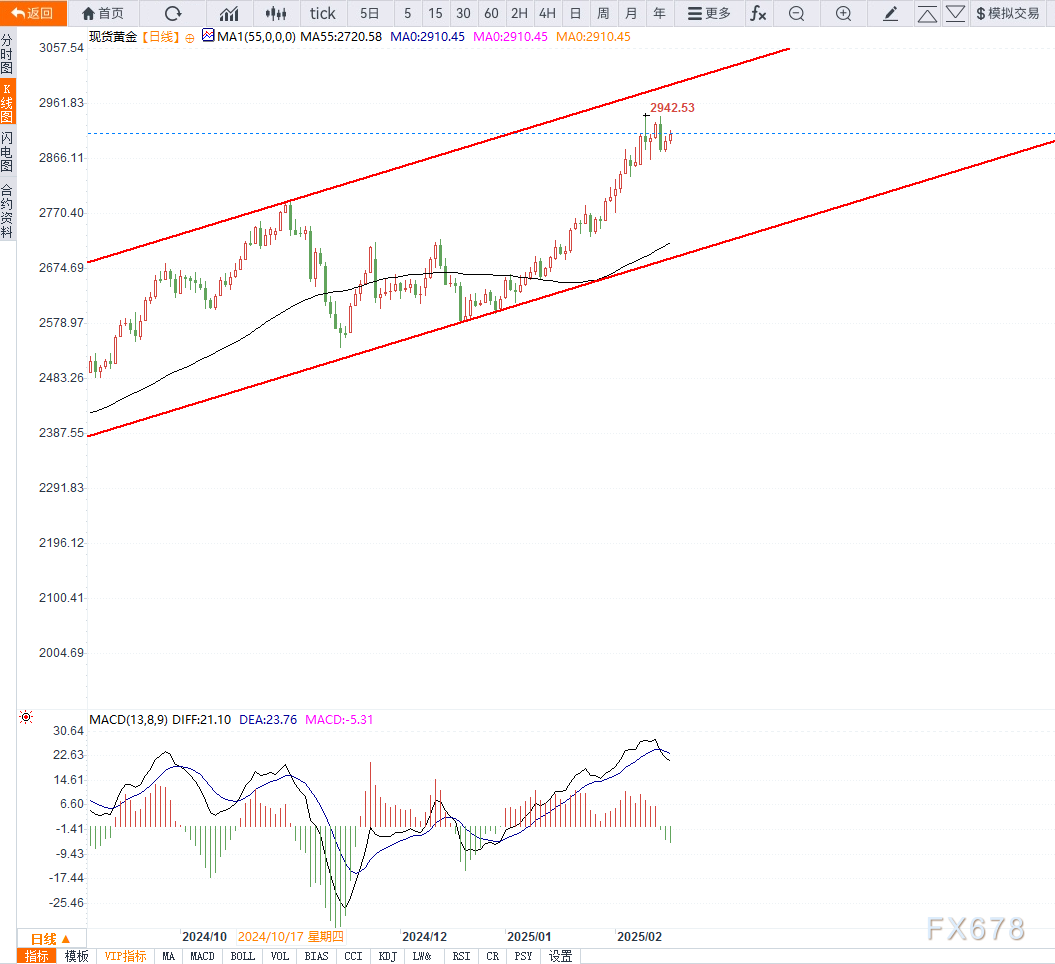Click the refresh chart icon
The height and width of the screenshot is (964, 1055).
[x=173, y=13]
